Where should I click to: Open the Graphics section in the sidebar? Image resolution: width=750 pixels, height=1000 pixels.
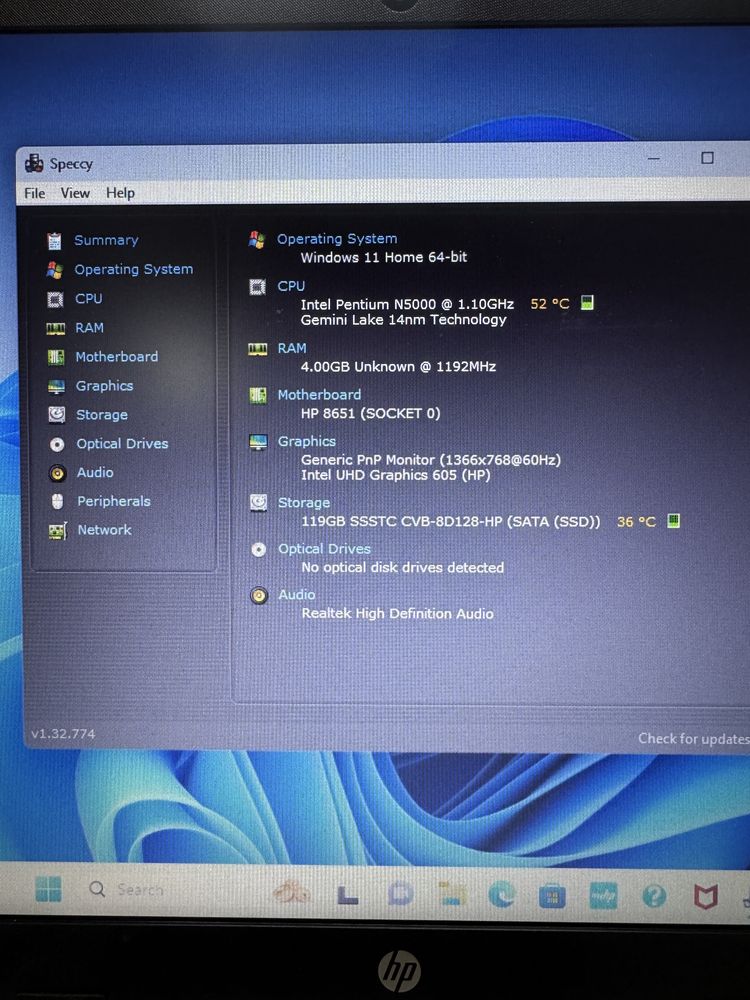[105, 386]
